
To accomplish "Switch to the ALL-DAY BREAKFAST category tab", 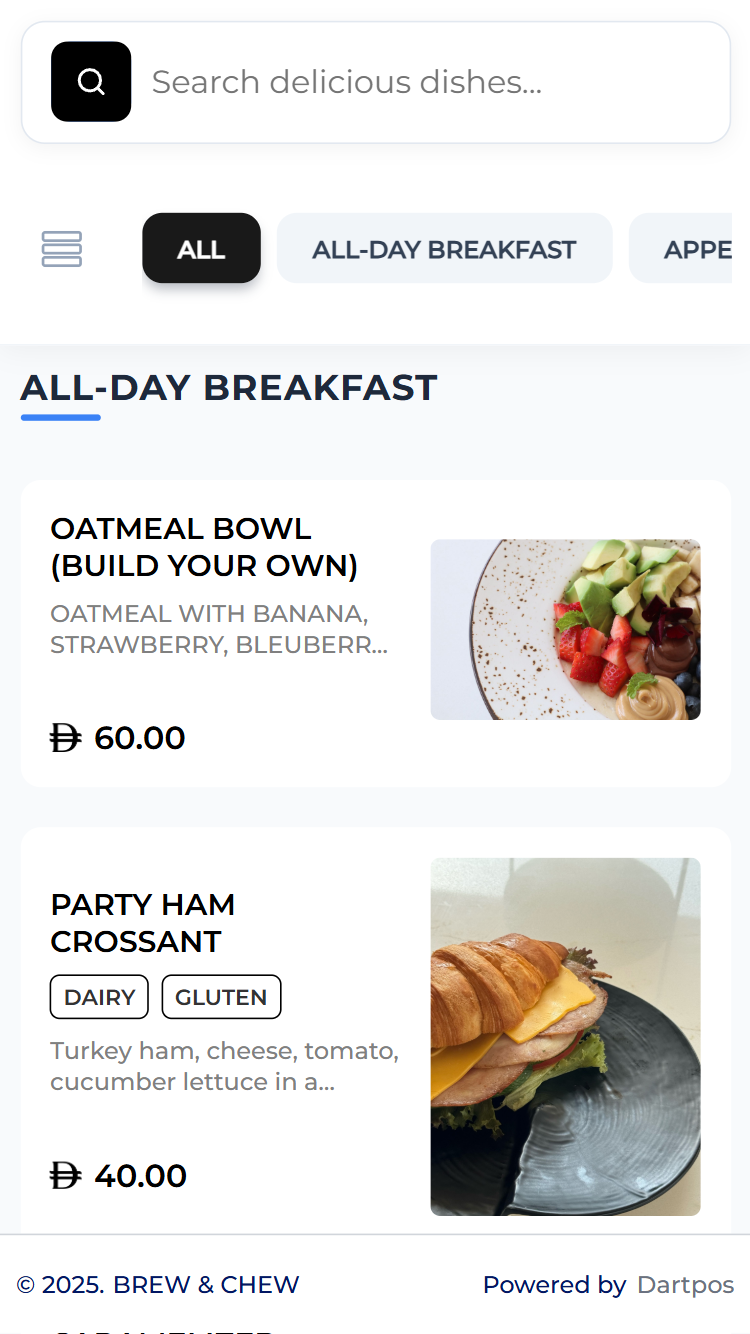I will (444, 249).
